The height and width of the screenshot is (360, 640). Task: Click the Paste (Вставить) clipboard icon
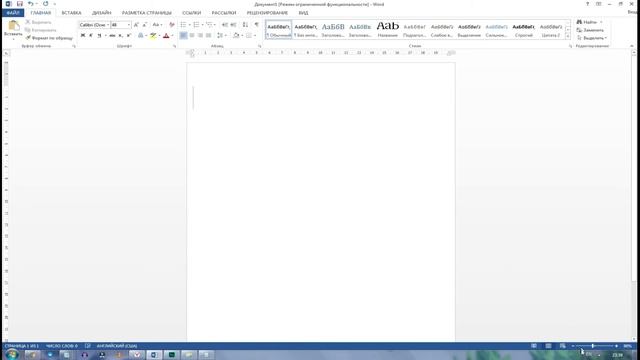click(13, 26)
